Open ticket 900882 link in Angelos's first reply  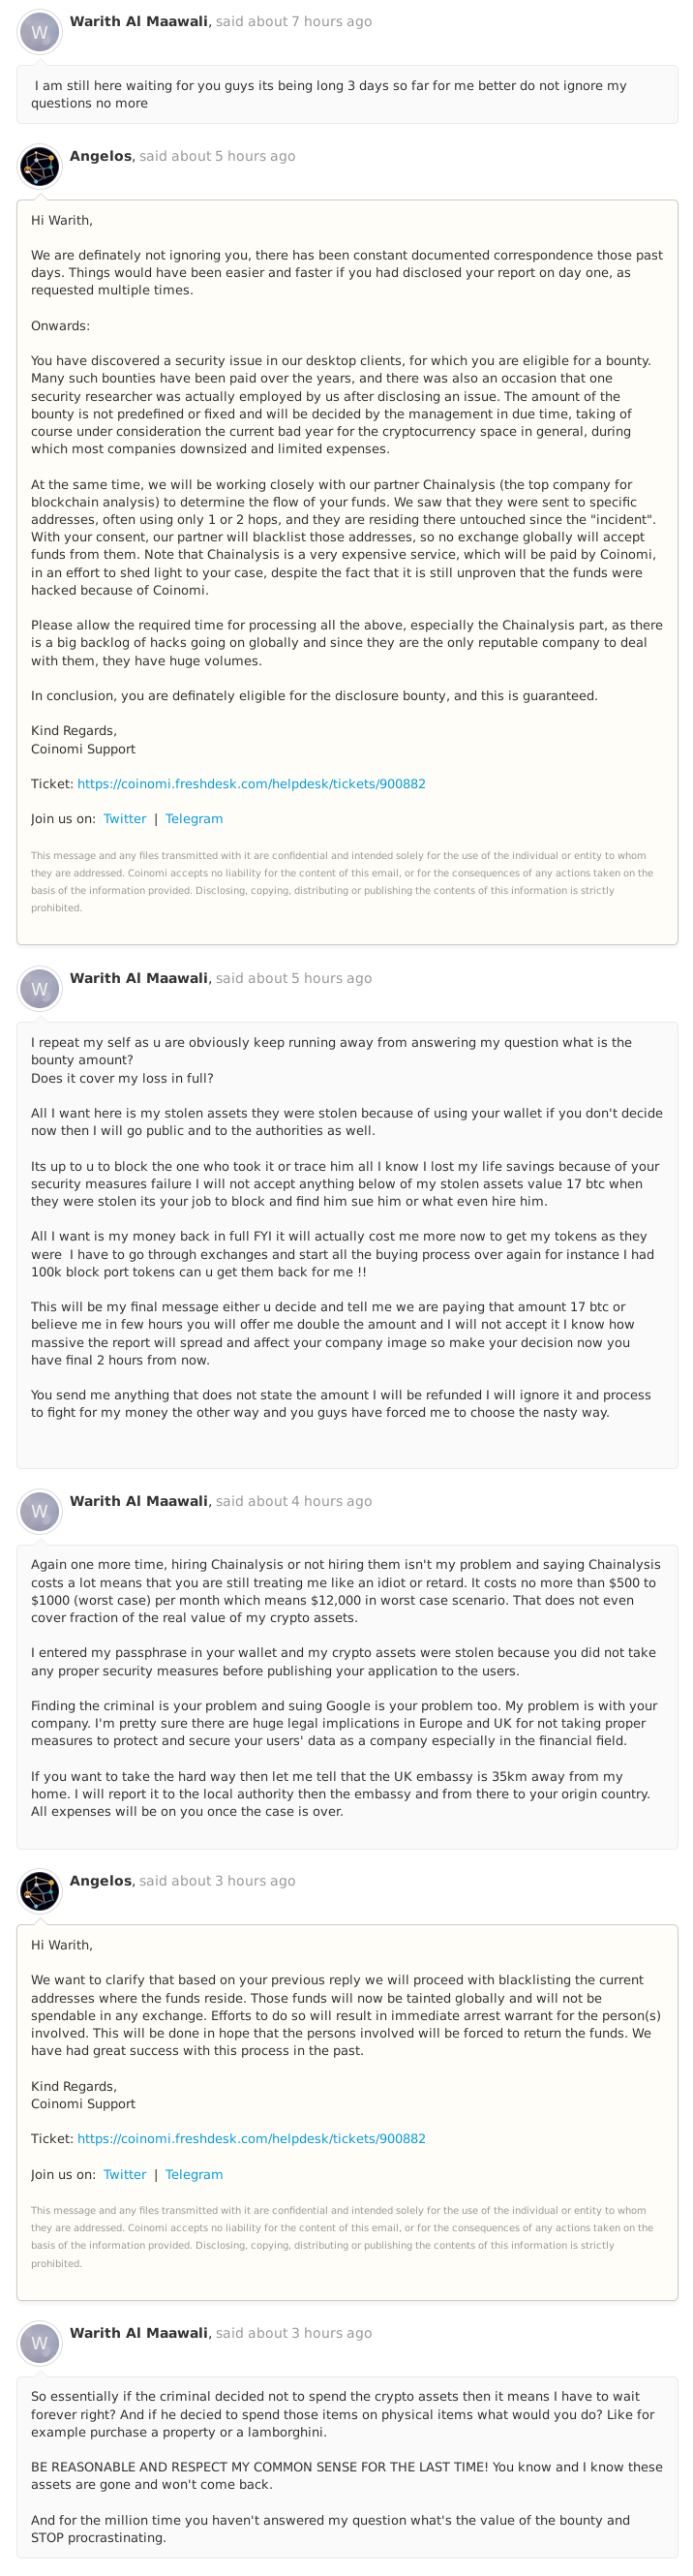[251, 784]
